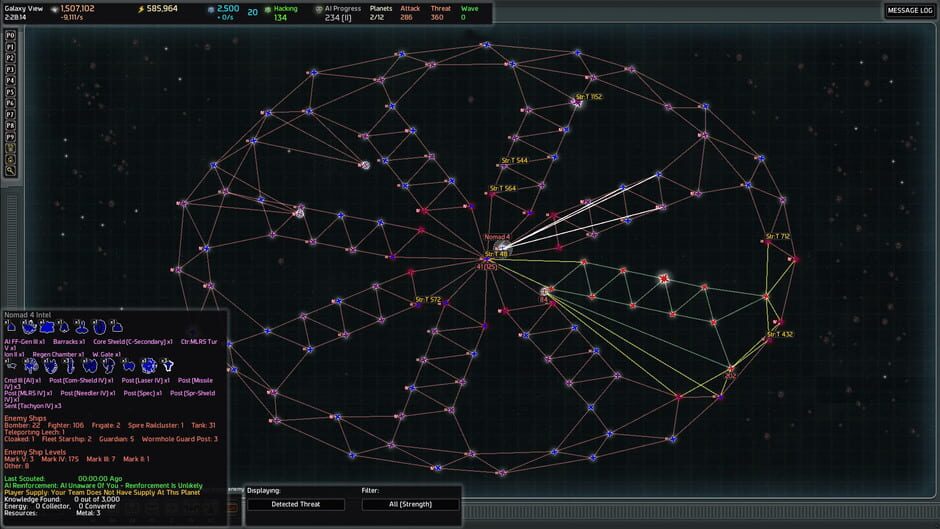Click the 'Enemy Ship Levels' heading

coord(35,452)
